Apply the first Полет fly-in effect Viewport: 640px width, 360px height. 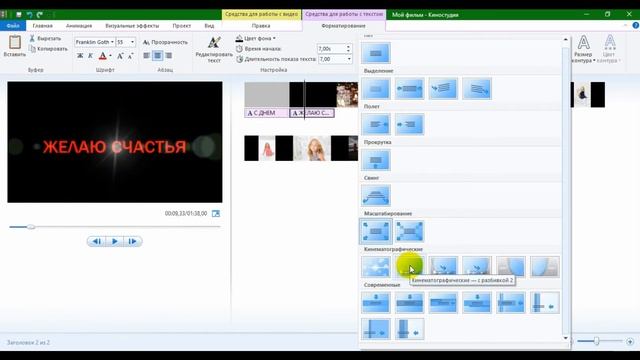pyautogui.click(x=376, y=124)
